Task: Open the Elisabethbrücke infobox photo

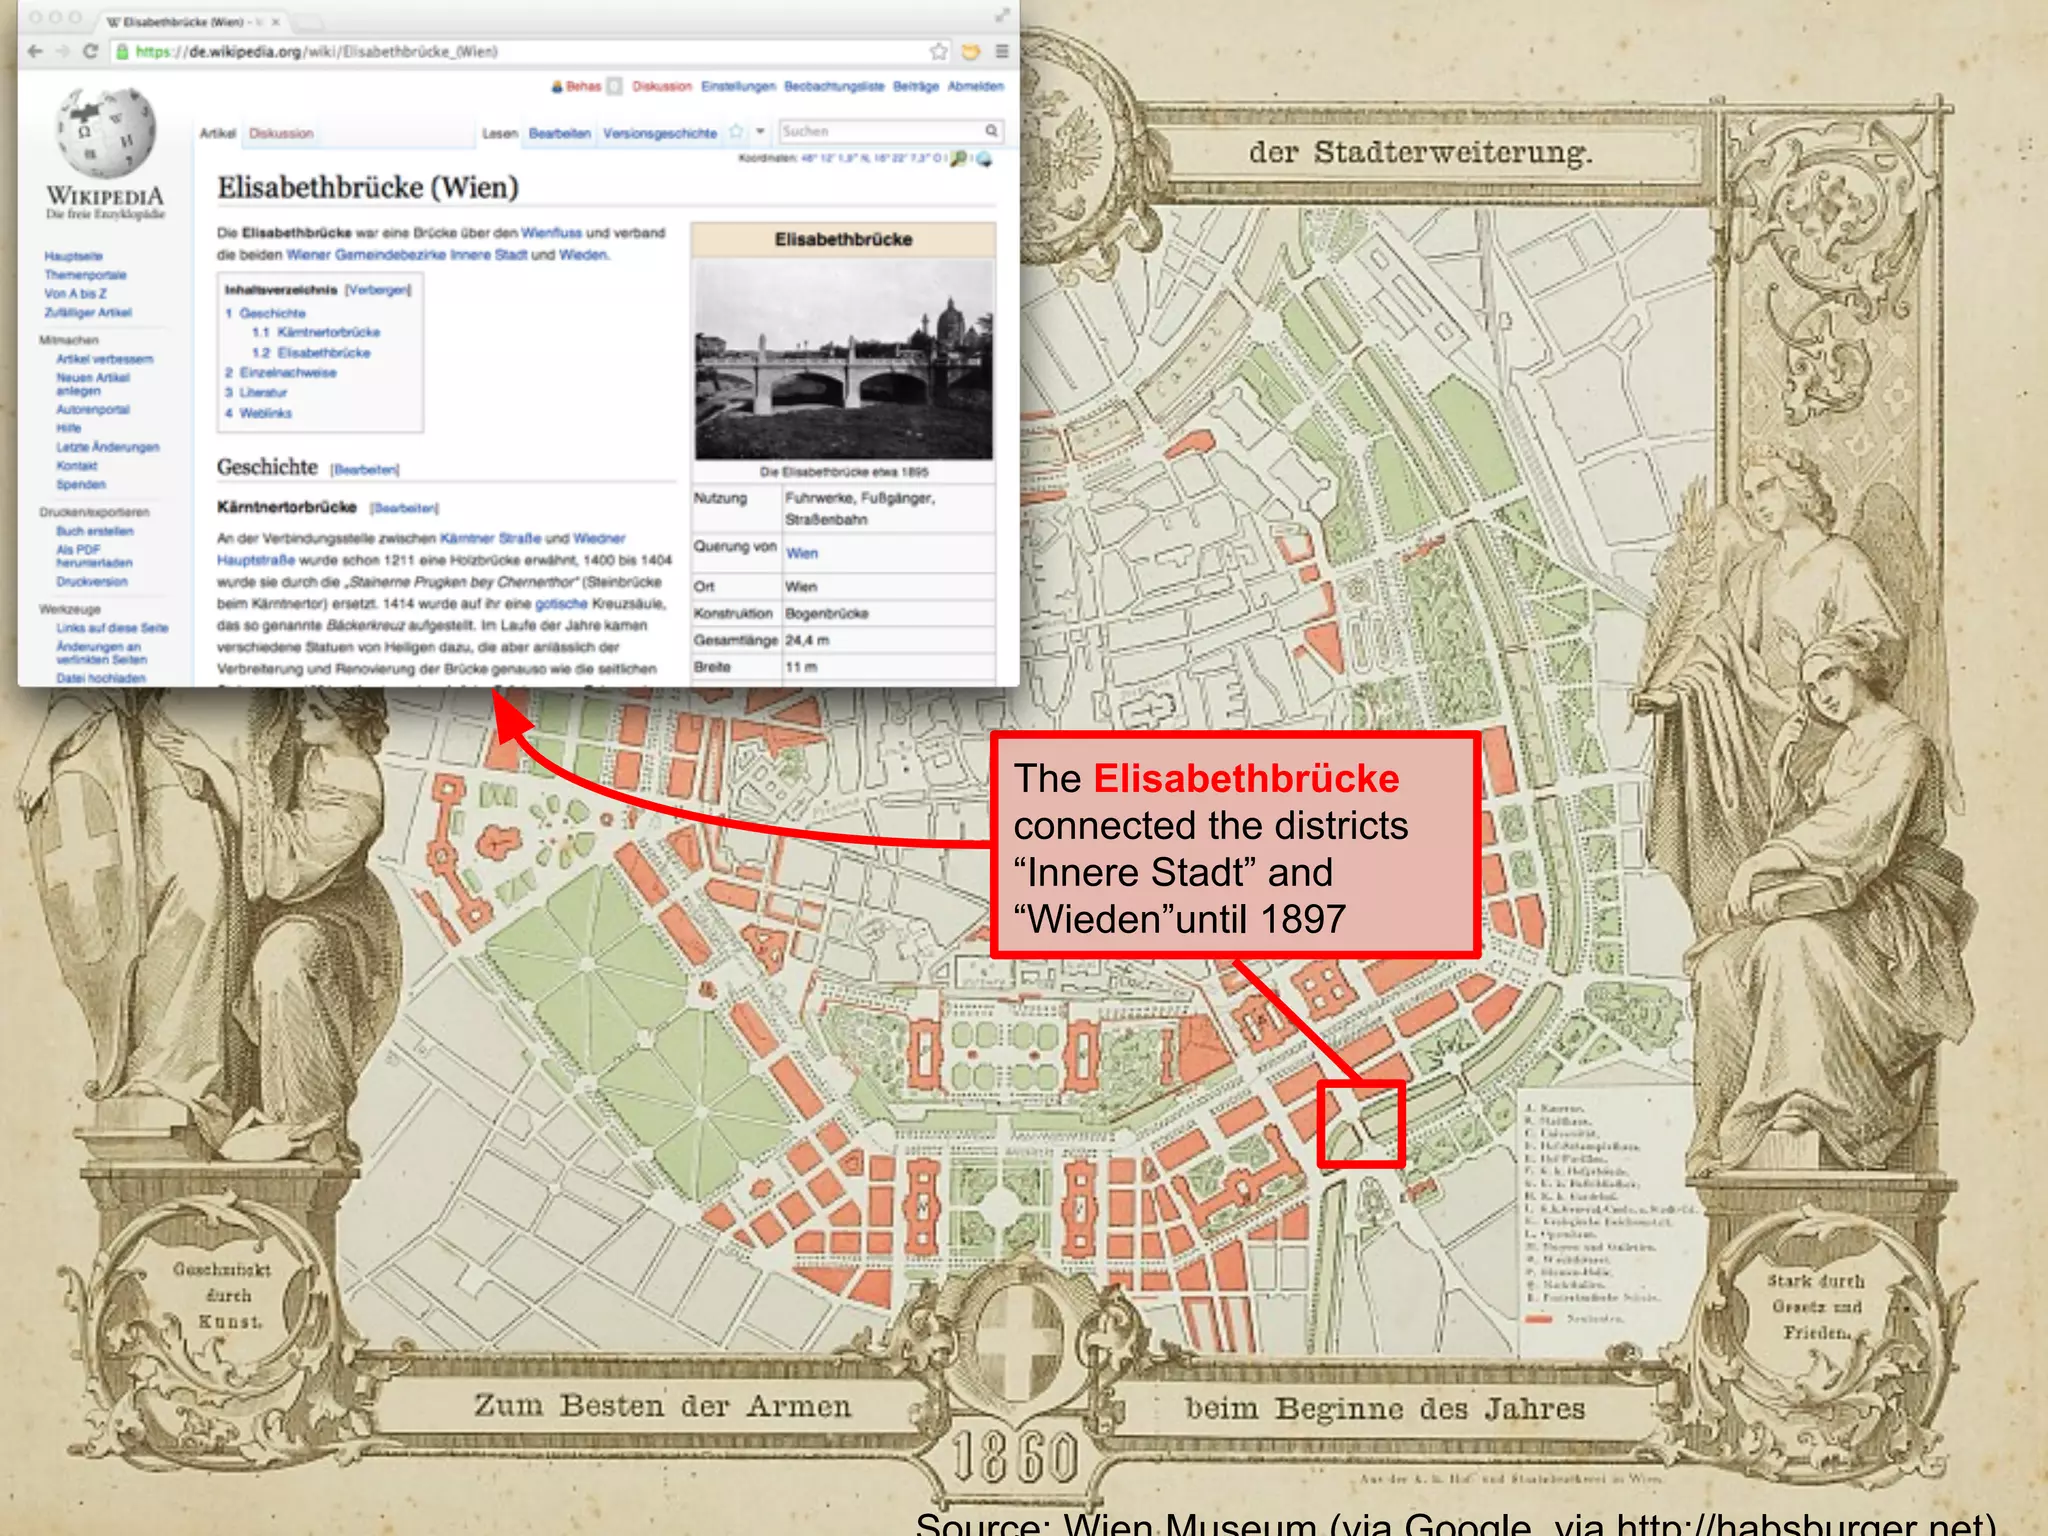Action: tap(843, 360)
